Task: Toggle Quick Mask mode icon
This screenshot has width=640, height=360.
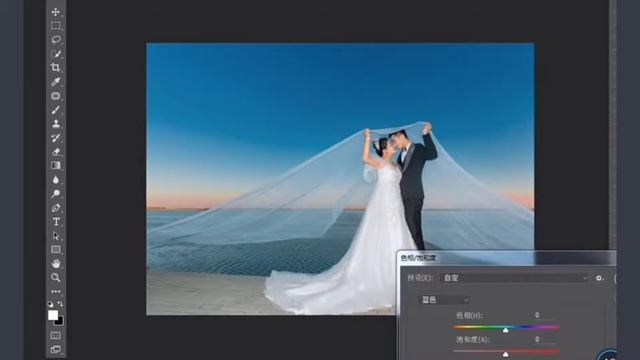Action: point(56,336)
